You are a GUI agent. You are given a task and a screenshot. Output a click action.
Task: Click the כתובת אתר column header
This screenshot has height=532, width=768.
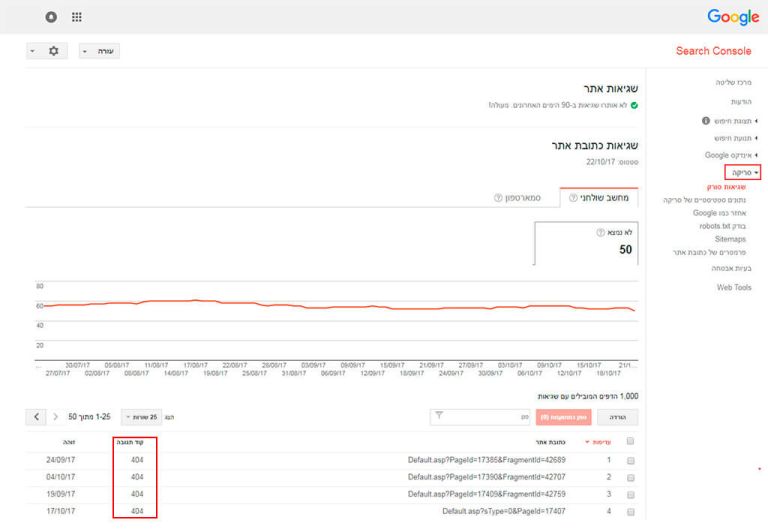(x=551, y=442)
